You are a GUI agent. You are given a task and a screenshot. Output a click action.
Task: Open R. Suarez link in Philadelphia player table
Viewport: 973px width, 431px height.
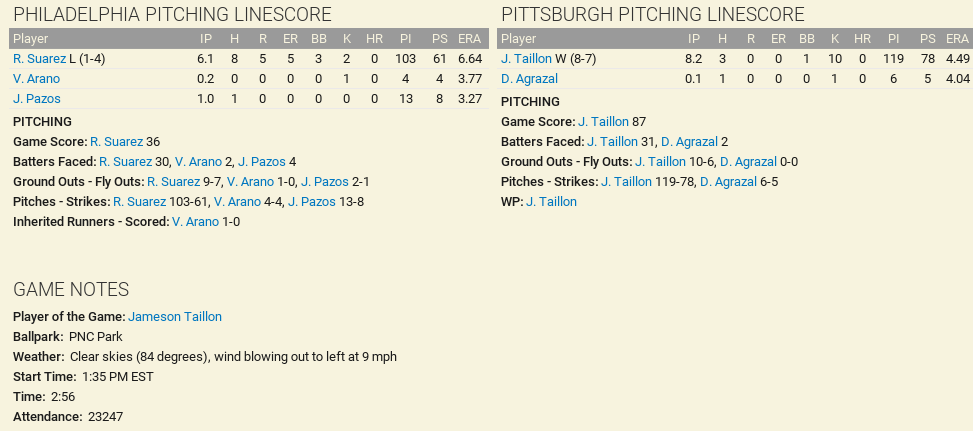click(39, 59)
